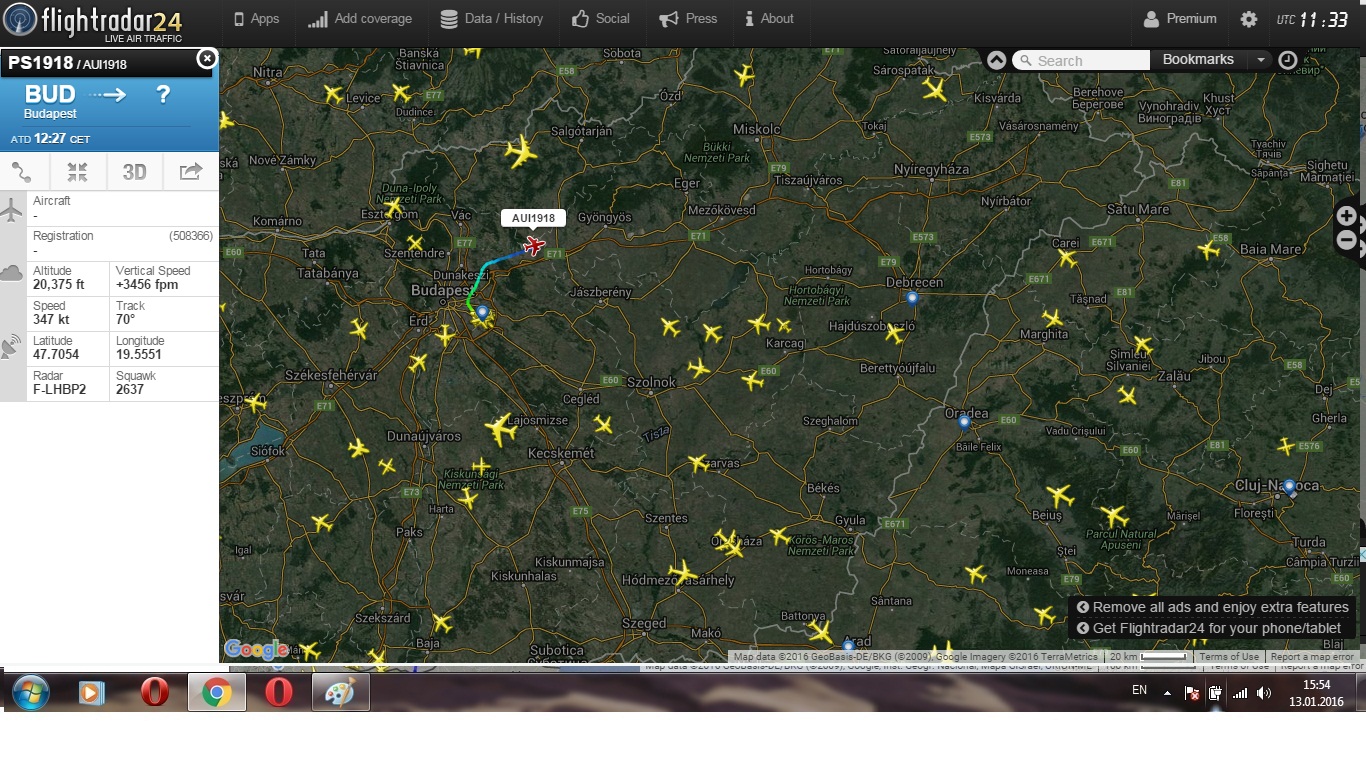Open the Apps menu
The image size is (1366, 768).
click(256, 19)
